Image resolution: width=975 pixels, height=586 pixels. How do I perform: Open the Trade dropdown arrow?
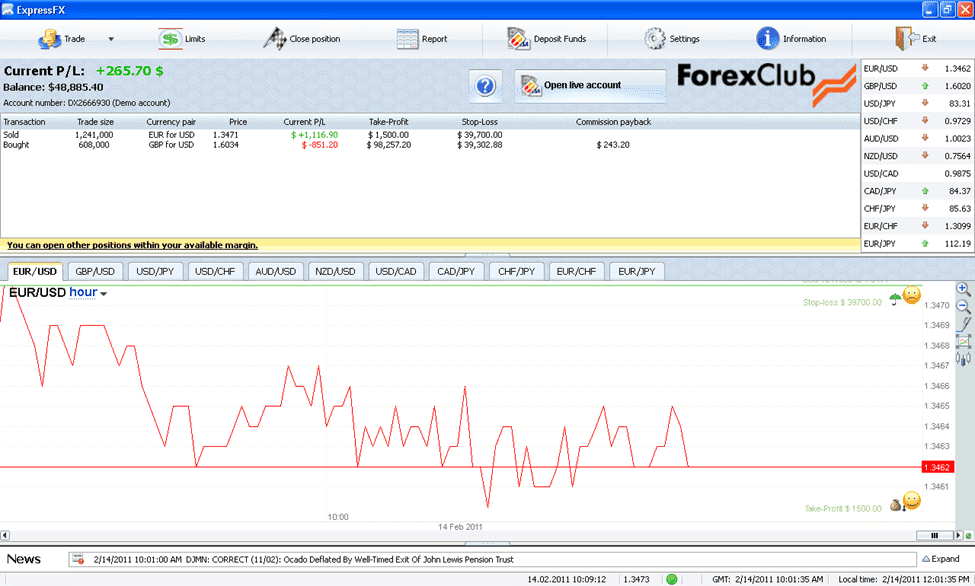[x=111, y=39]
